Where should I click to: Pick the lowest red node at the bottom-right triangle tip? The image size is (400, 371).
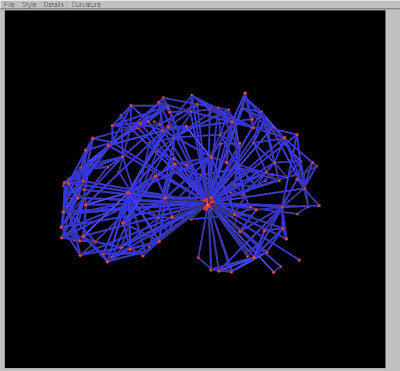(274, 272)
